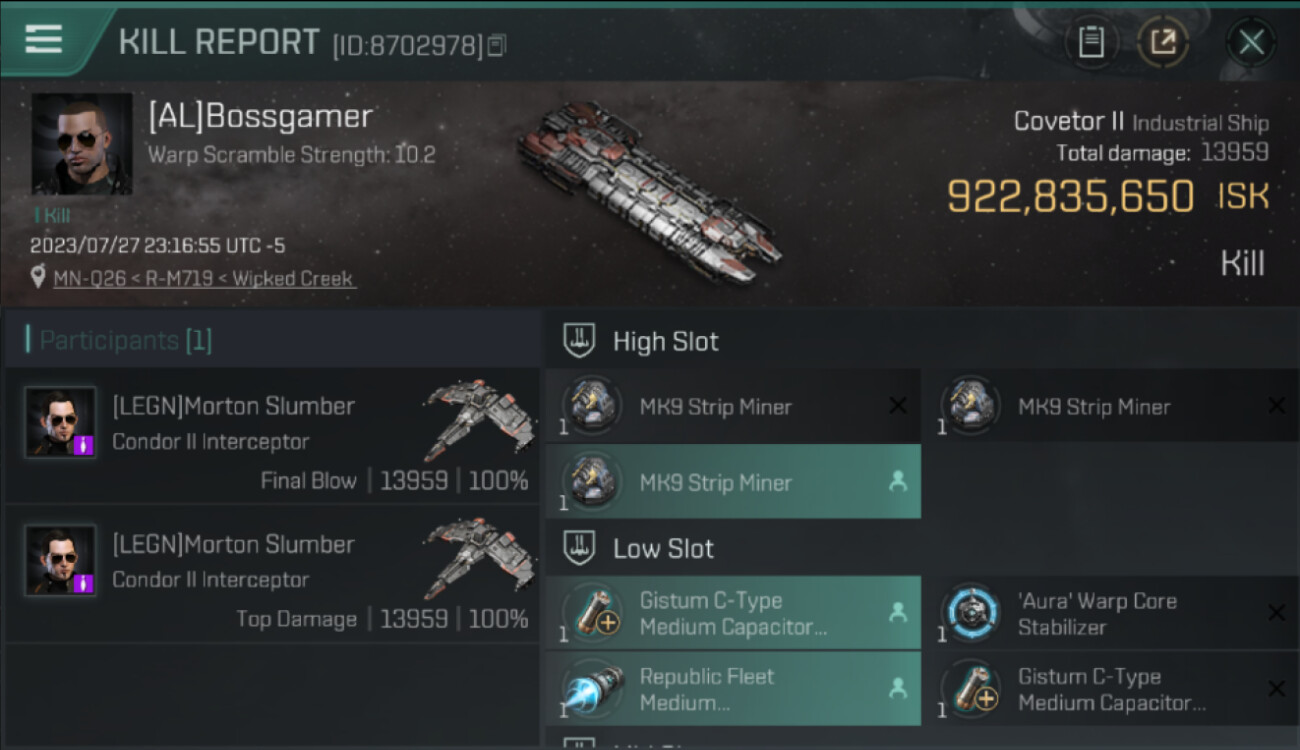Screen dimensions: 1300x750
Task: Select the highlighted MK9 Strip Miner item
Action: coord(733,482)
